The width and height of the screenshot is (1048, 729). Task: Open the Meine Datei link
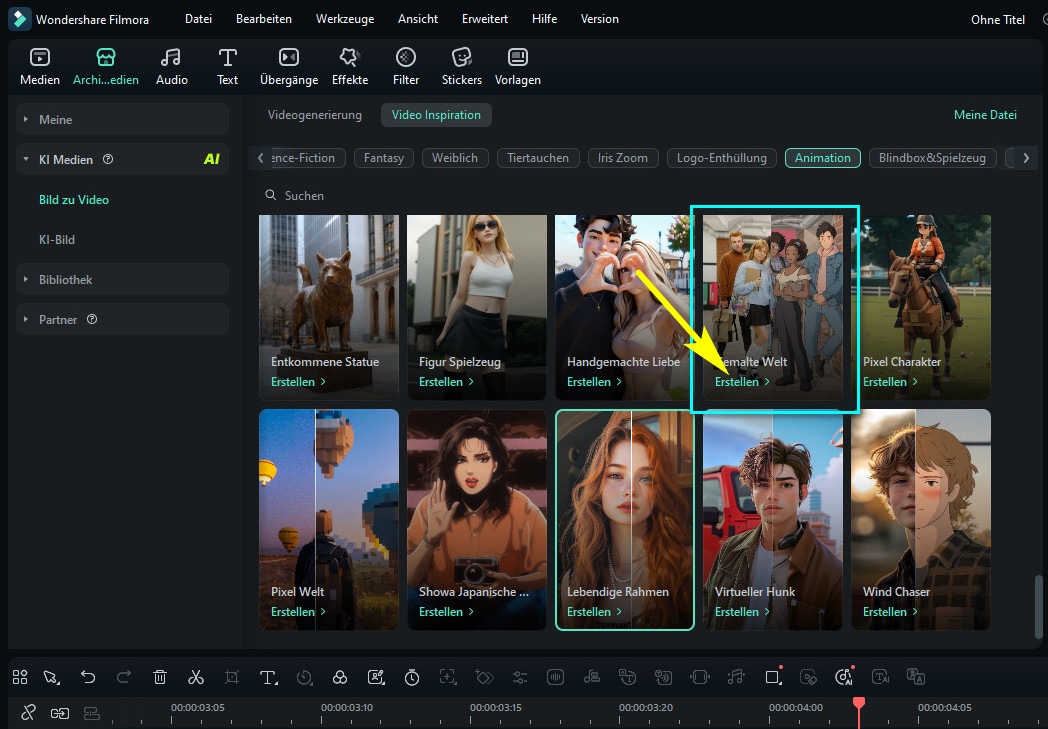pyautogui.click(x=985, y=115)
